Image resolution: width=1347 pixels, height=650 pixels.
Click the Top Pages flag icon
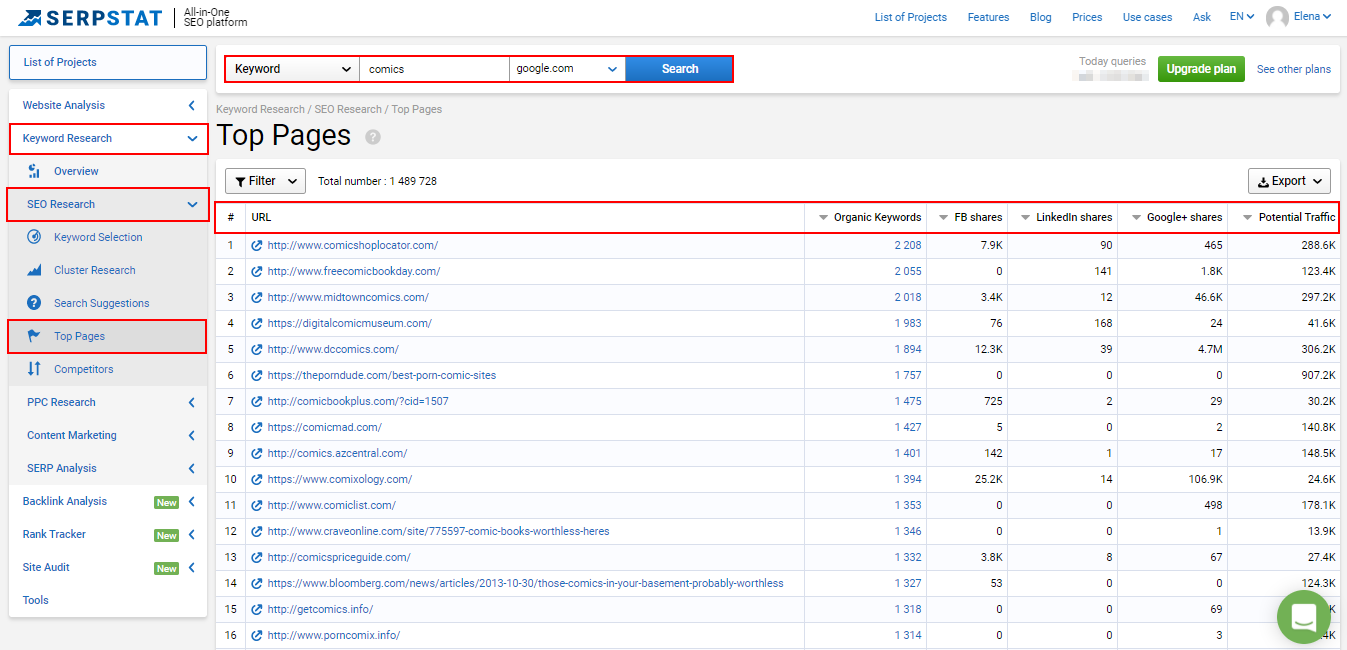[x=34, y=336]
